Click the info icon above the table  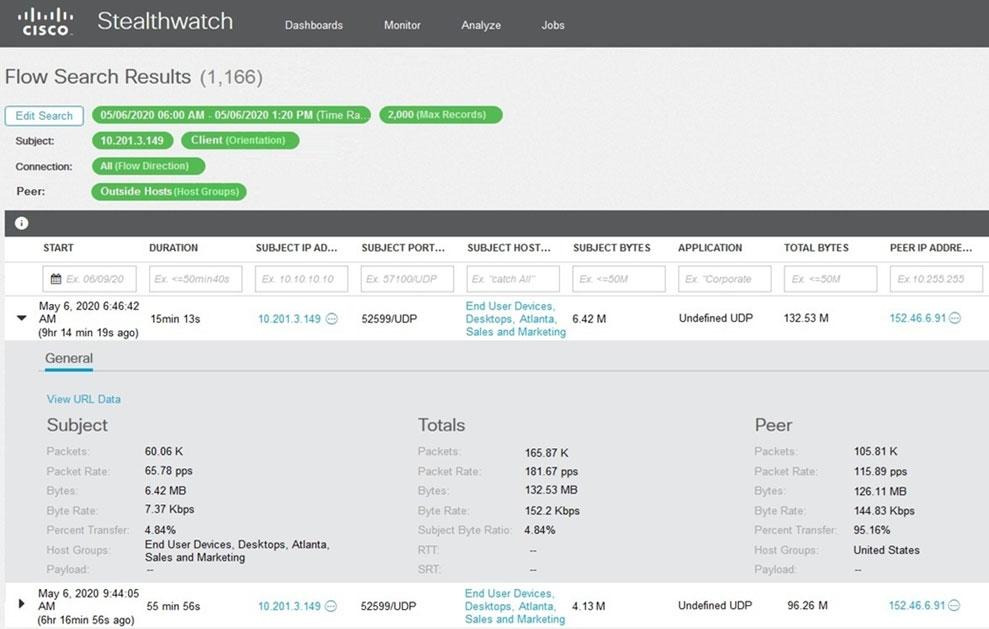click(x=21, y=224)
